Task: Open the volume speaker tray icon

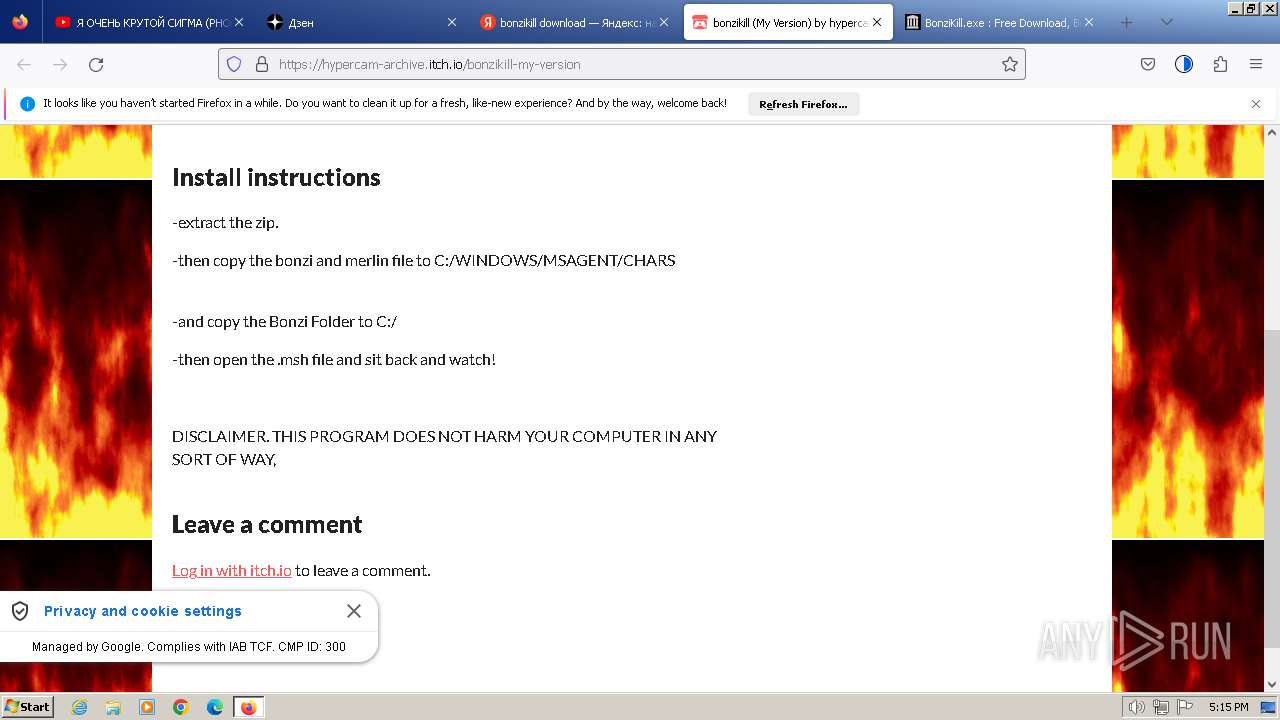Action: pyautogui.click(x=1137, y=707)
